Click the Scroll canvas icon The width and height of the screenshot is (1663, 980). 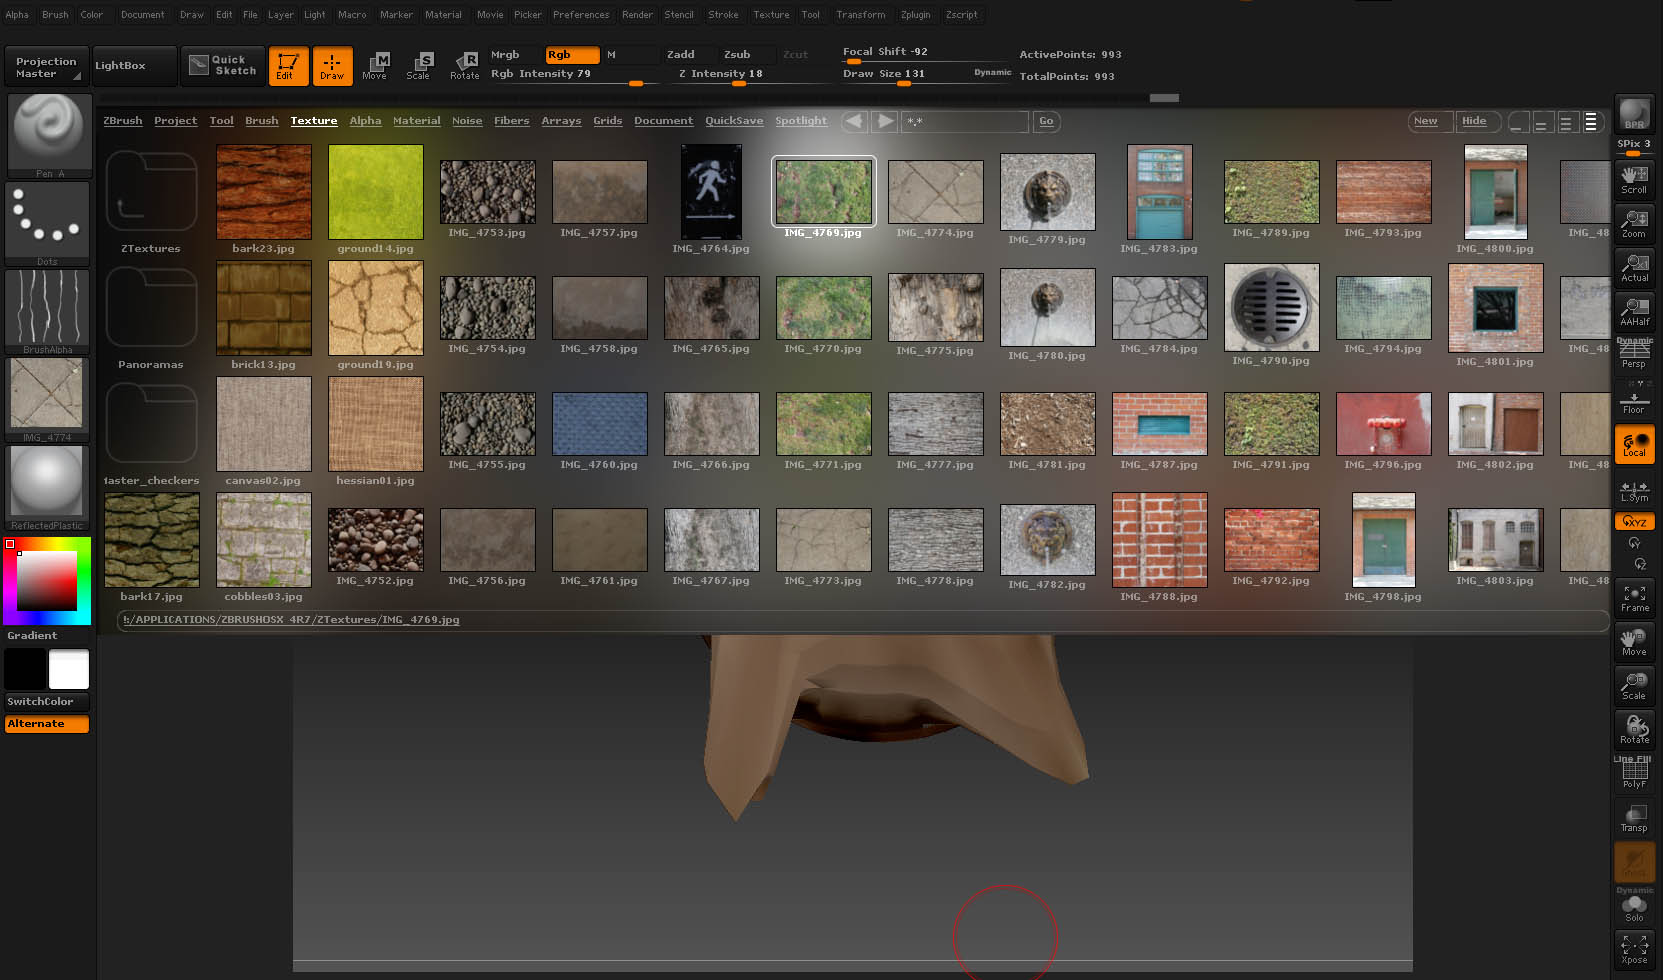[1634, 179]
